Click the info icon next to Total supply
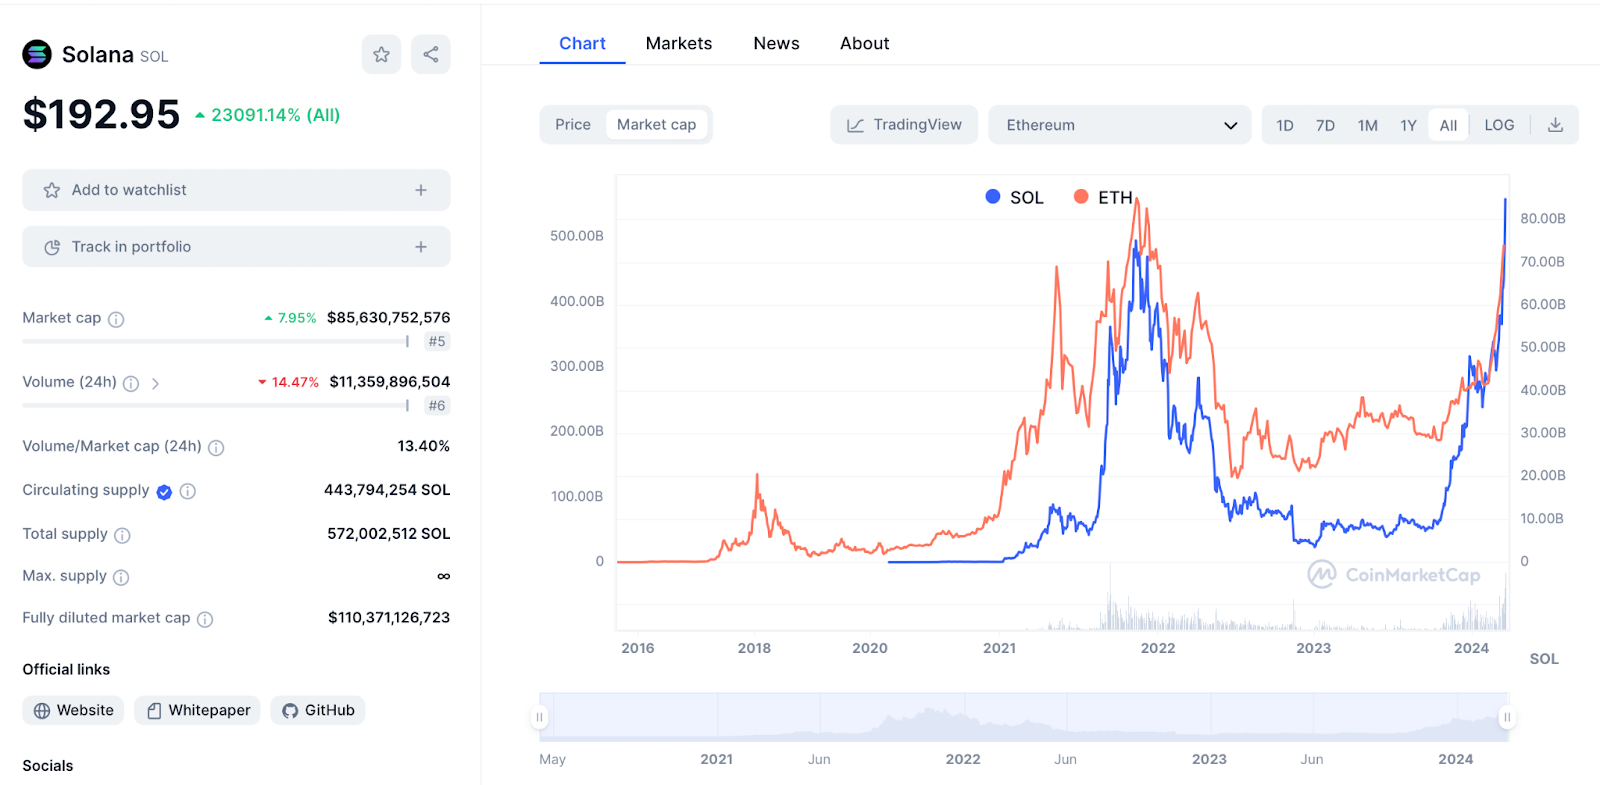1600x785 pixels. 122,535
